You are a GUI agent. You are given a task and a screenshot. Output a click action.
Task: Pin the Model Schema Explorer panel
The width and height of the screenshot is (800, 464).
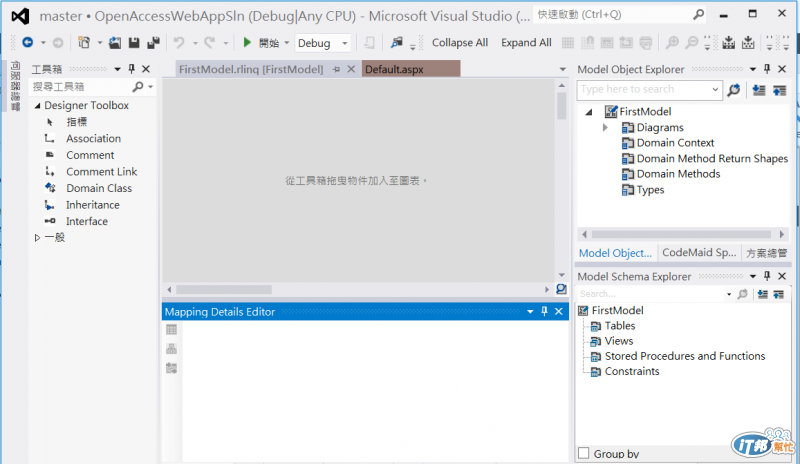767,276
